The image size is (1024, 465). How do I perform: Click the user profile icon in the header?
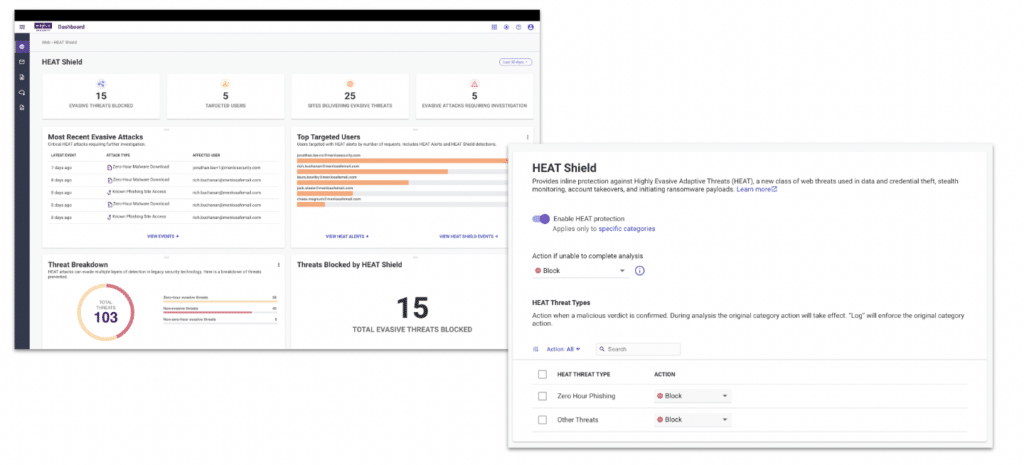[530, 26]
